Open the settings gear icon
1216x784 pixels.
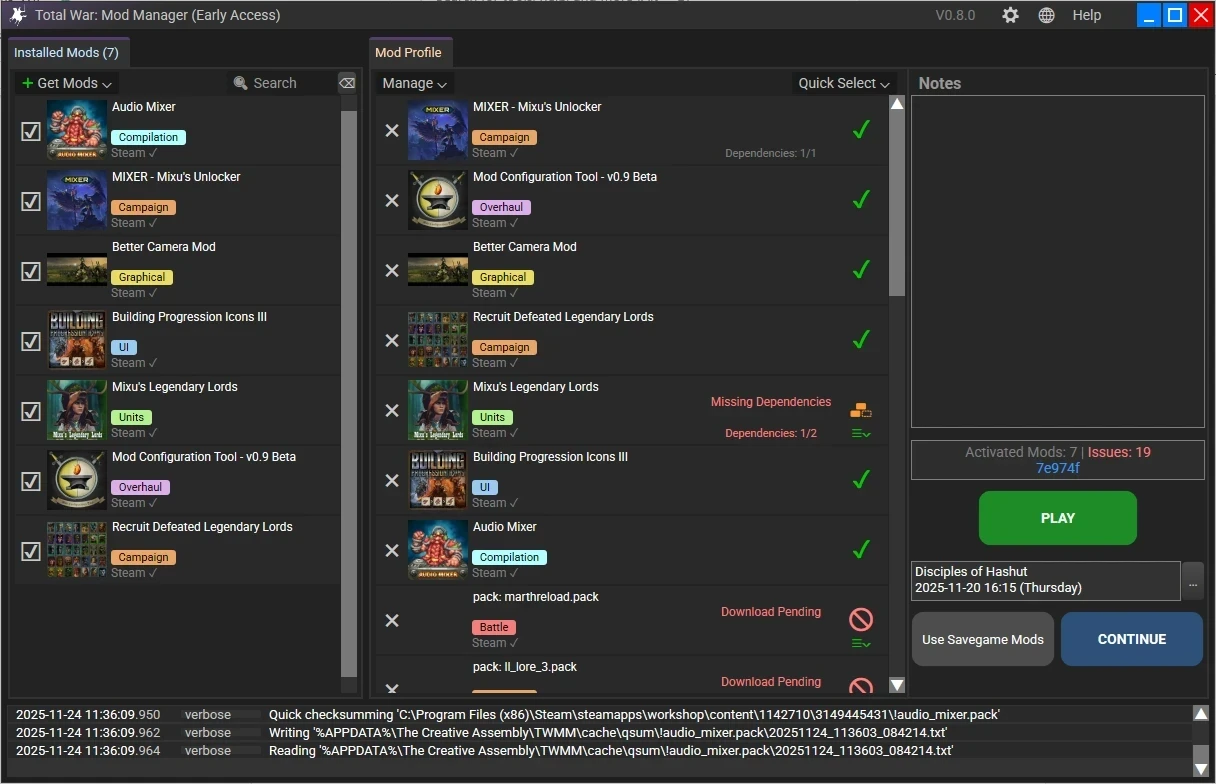click(1010, 15)
